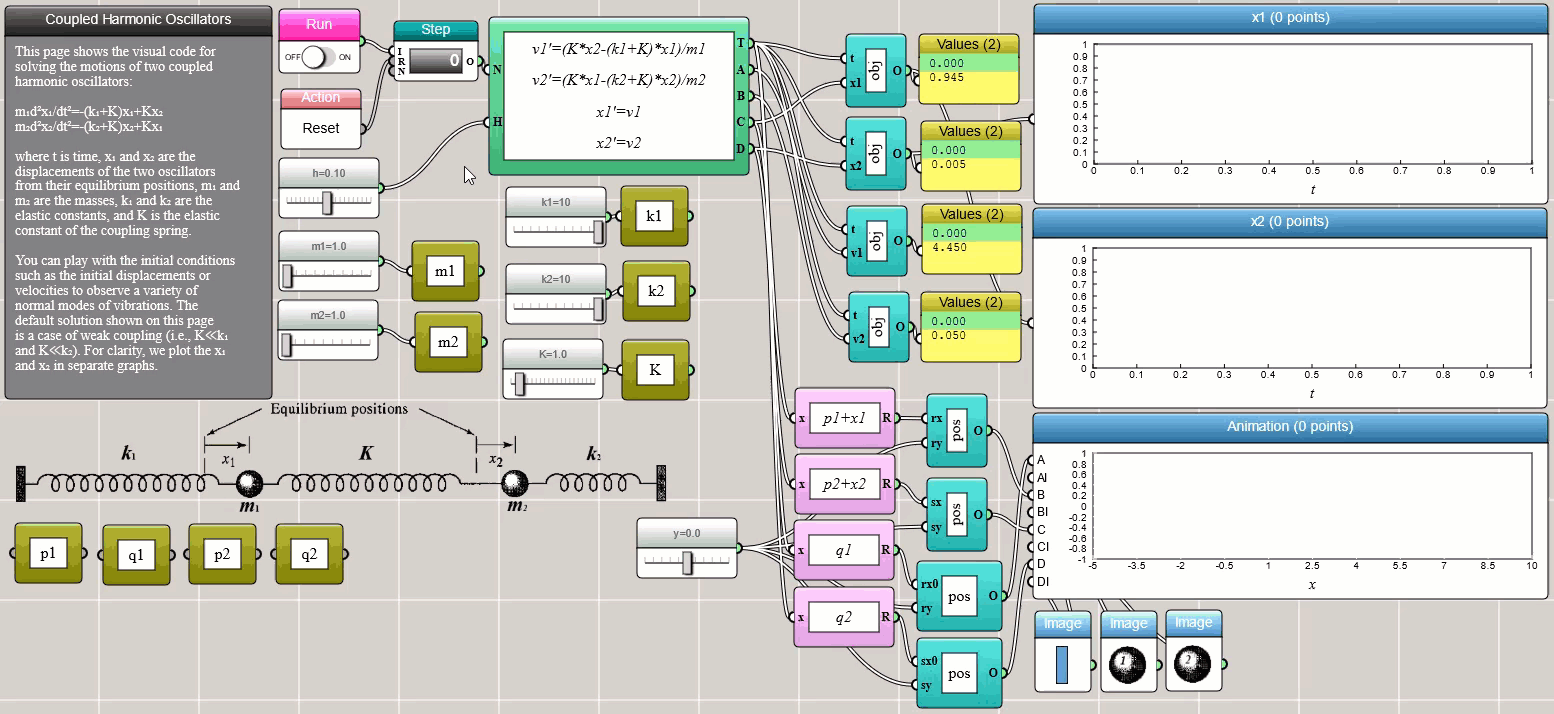Select the pos block with sx0 input
This screenshot has width=1554, height=714.
click(959, 673)
